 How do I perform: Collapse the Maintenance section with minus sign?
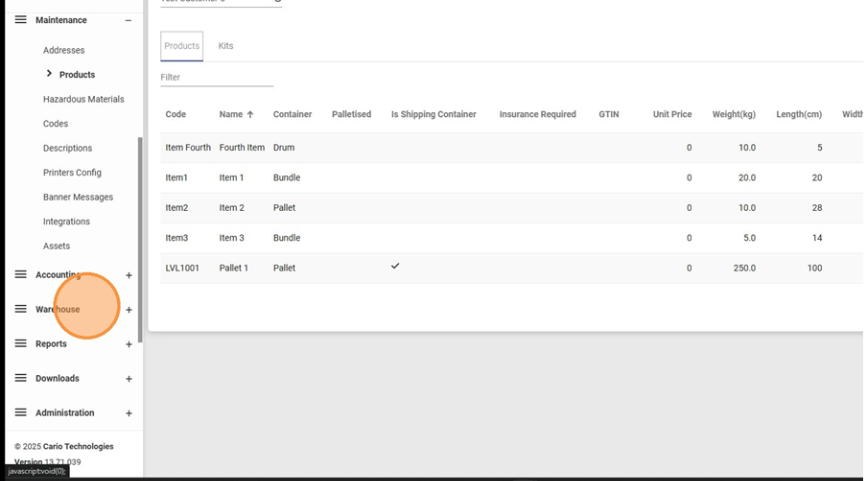pyautogui.click(x=128, y=20)
